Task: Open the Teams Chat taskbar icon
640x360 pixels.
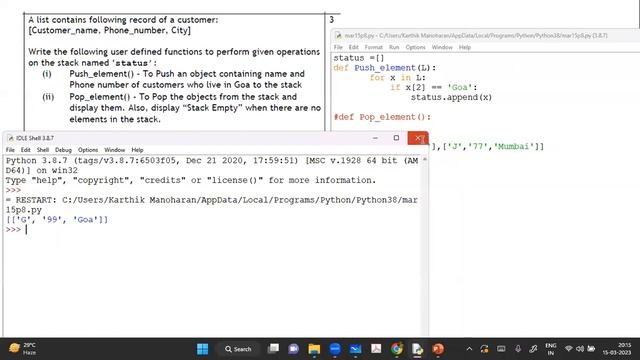Action: pyautogui.click(x=293, y=349)
